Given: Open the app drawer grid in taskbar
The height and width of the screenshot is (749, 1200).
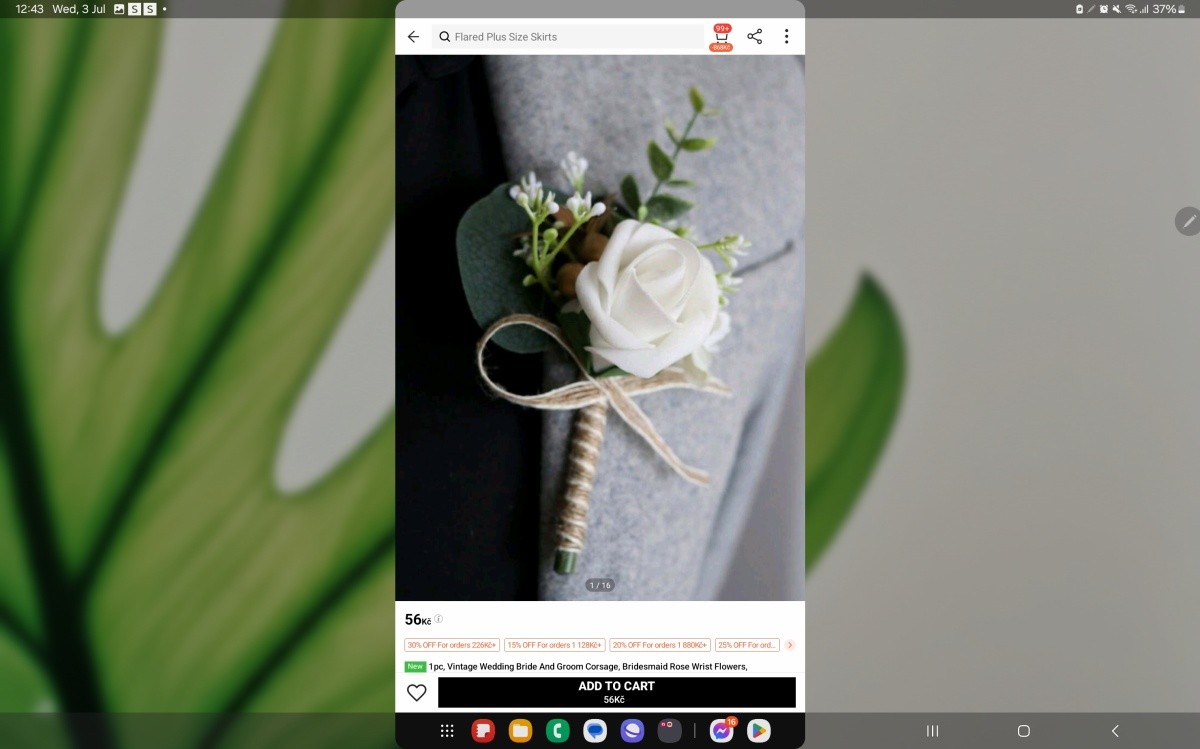Looking at the screenshot, I should point(447,731).
